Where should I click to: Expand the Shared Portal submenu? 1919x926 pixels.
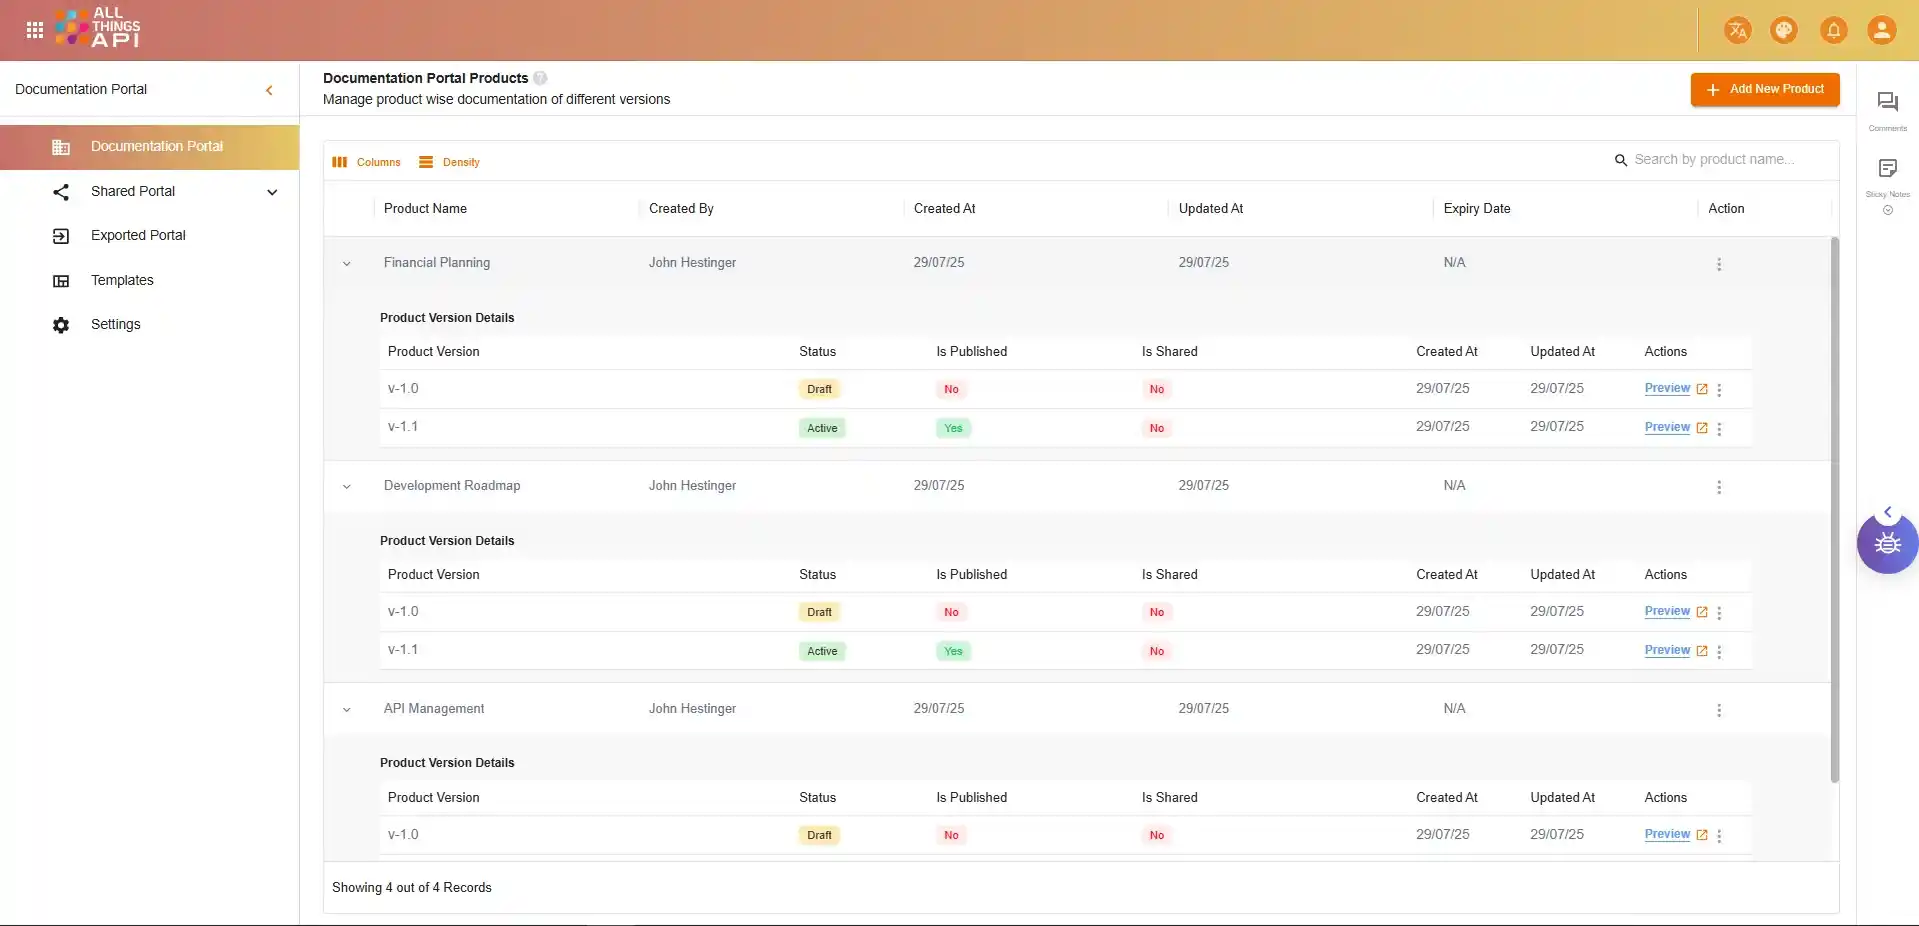pyautogui.click(x=272, y=192)
